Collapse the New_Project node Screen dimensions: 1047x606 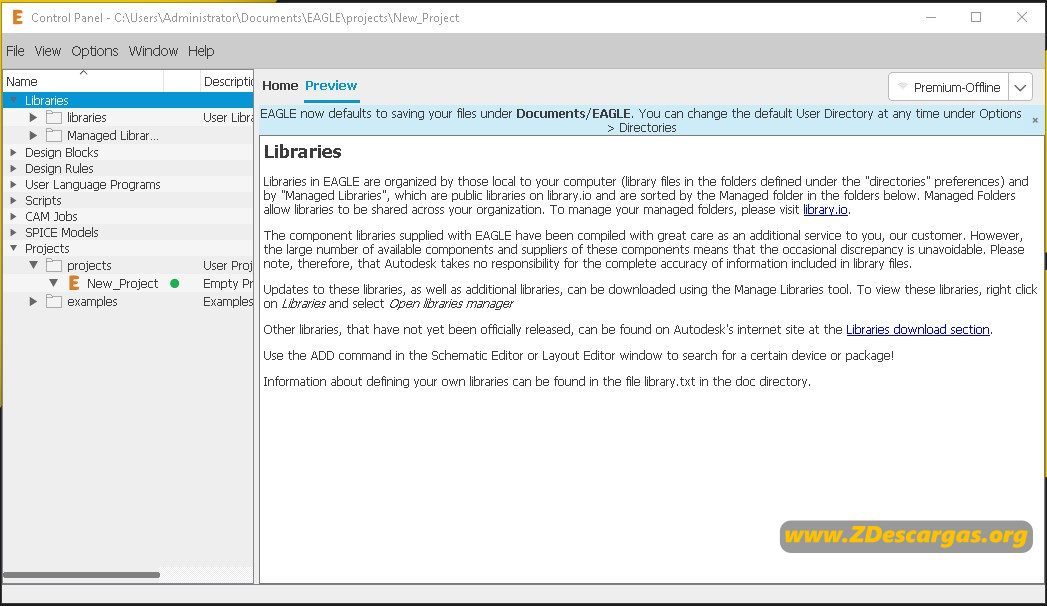coord(53,284)
